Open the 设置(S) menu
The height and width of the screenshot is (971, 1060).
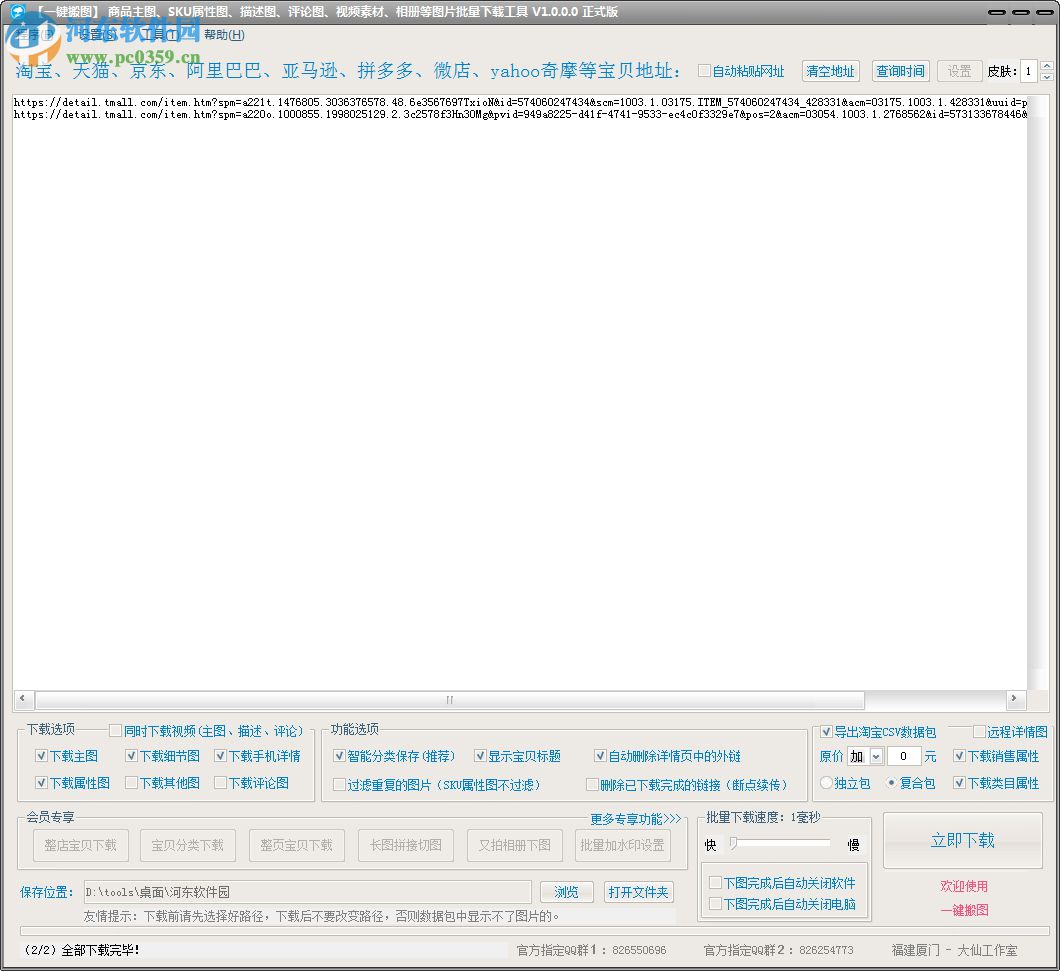[95, 34]
